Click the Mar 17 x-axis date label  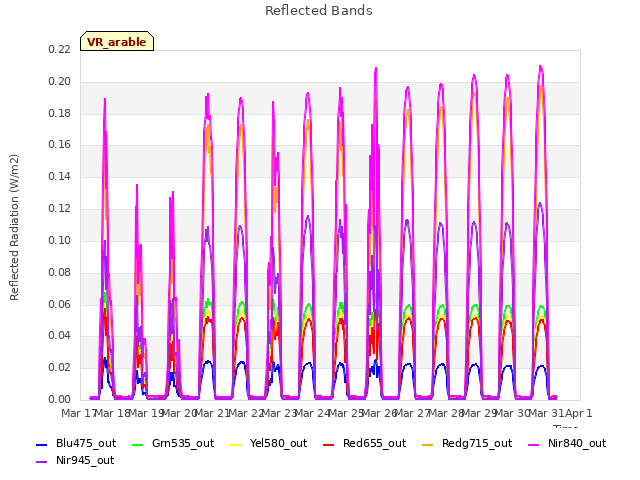click(79, 413)
